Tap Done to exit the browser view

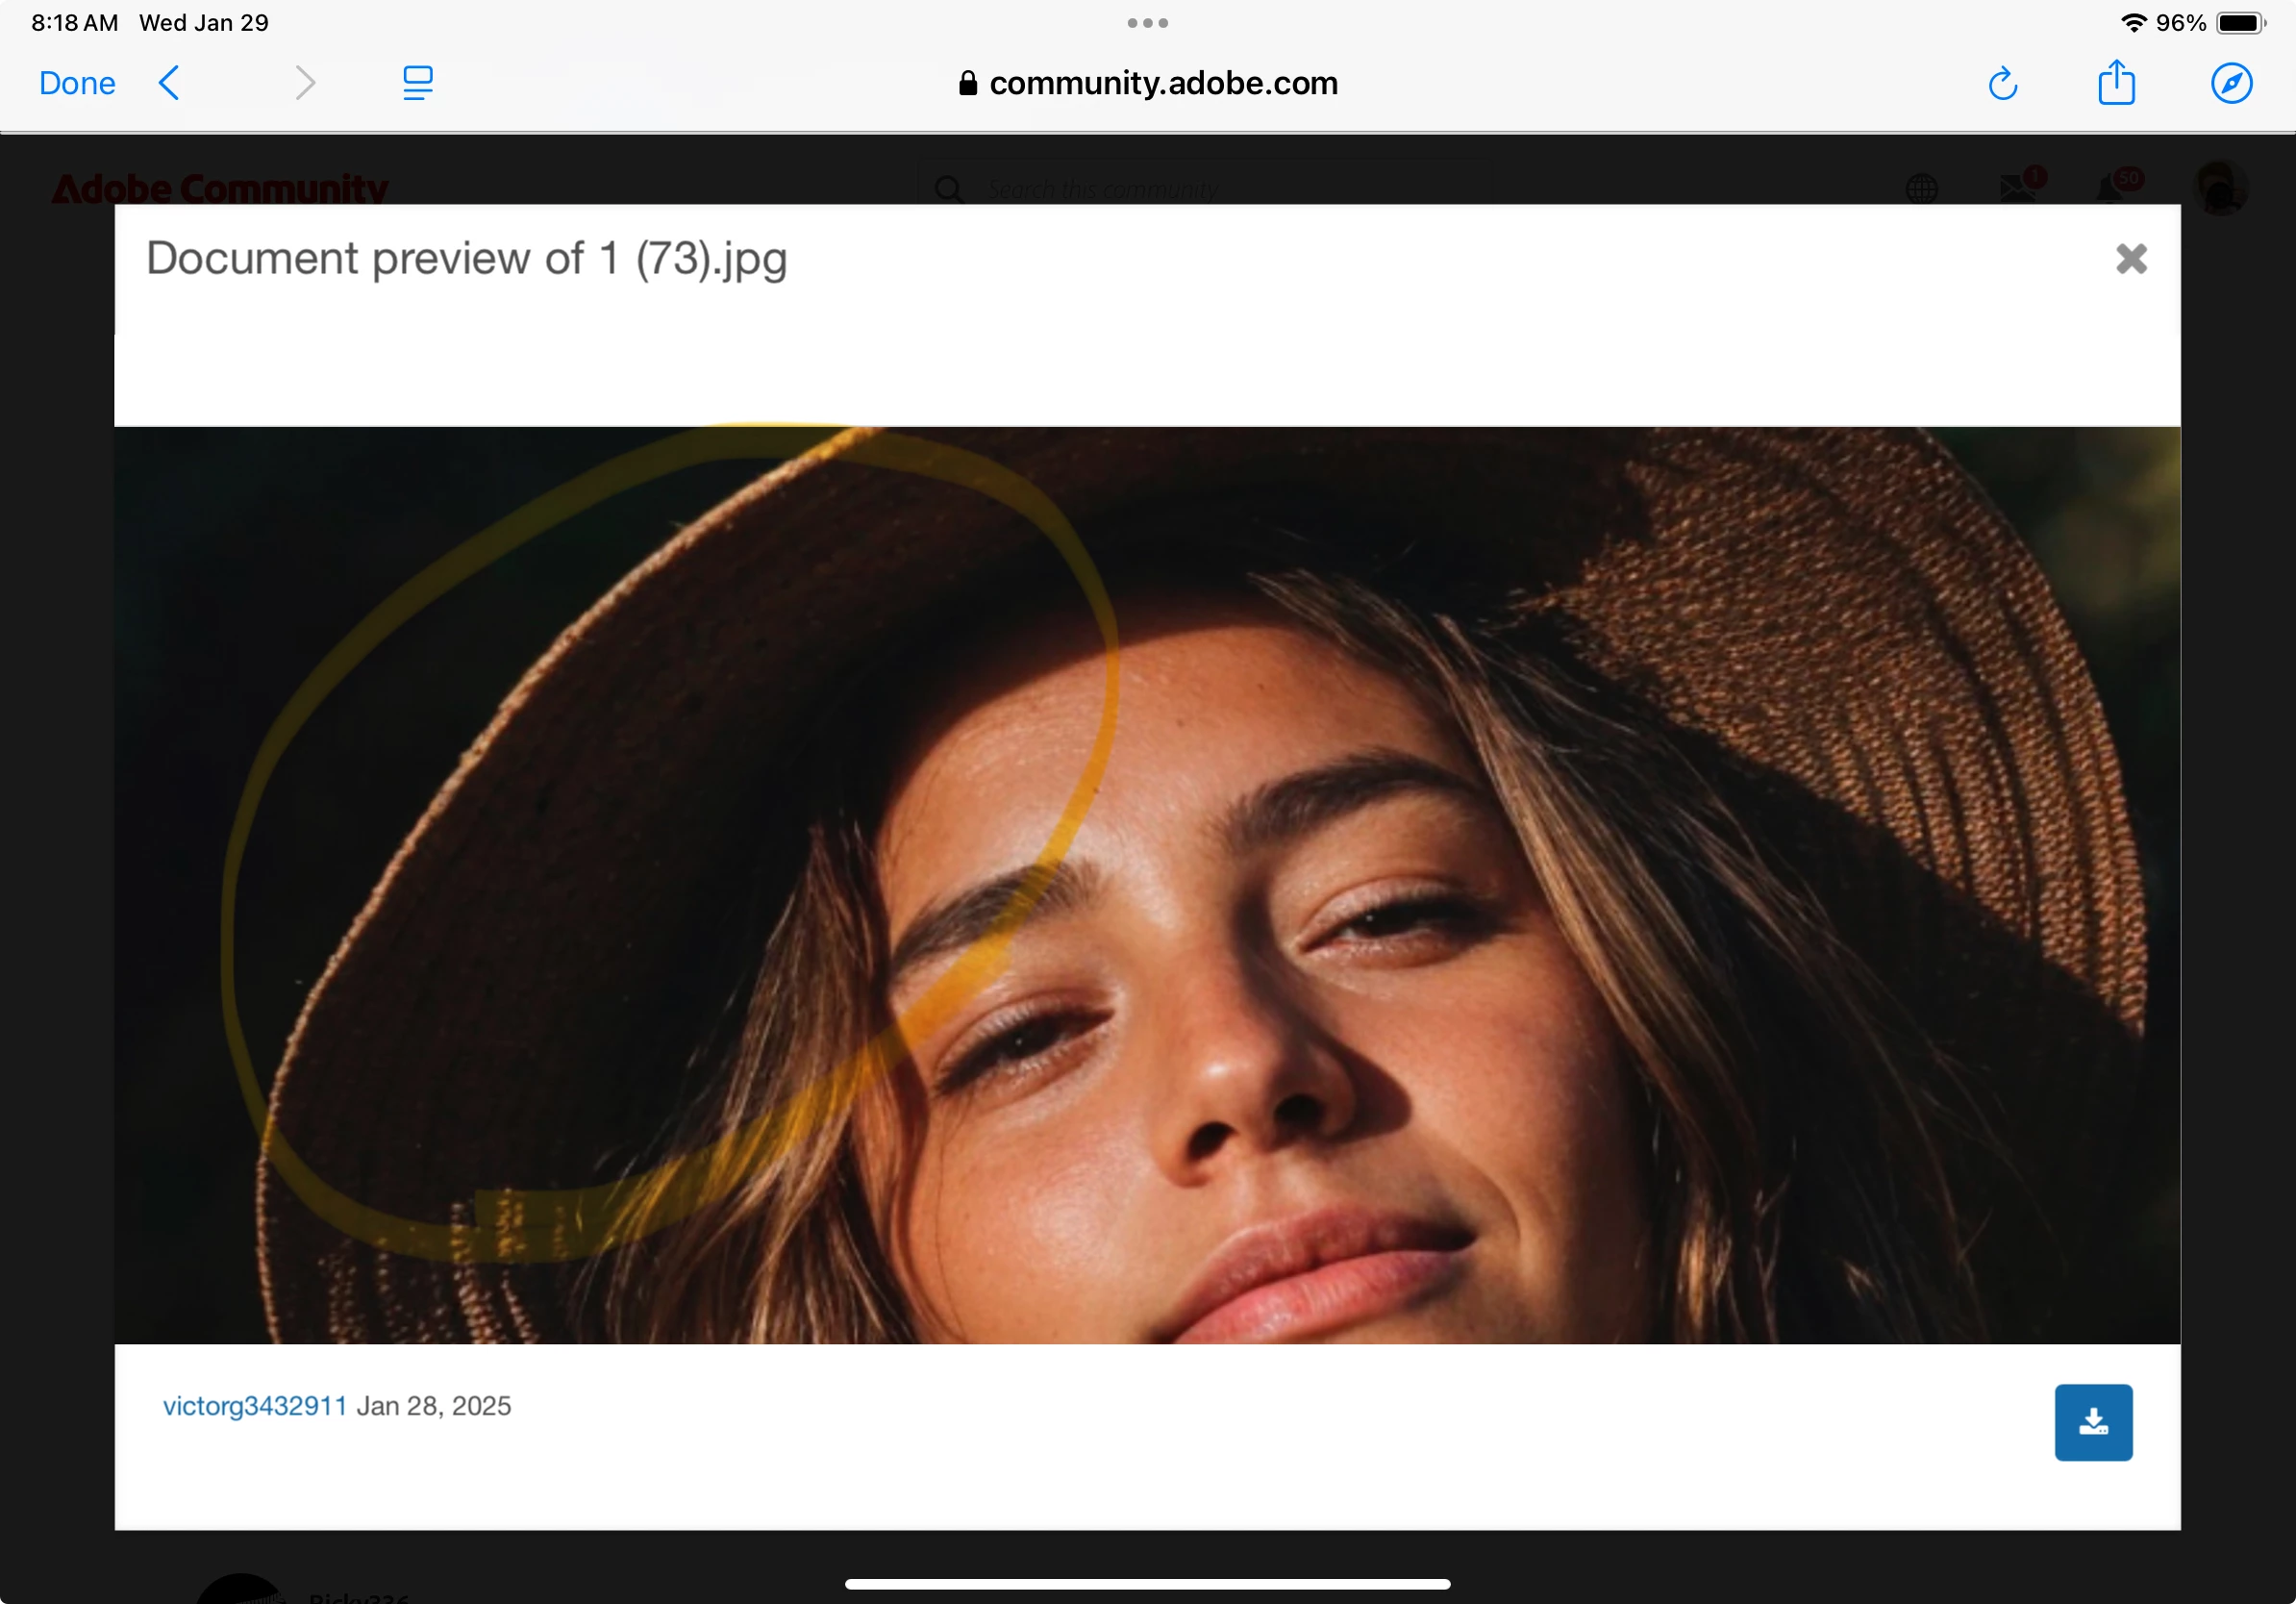click(x=77, y=83)
